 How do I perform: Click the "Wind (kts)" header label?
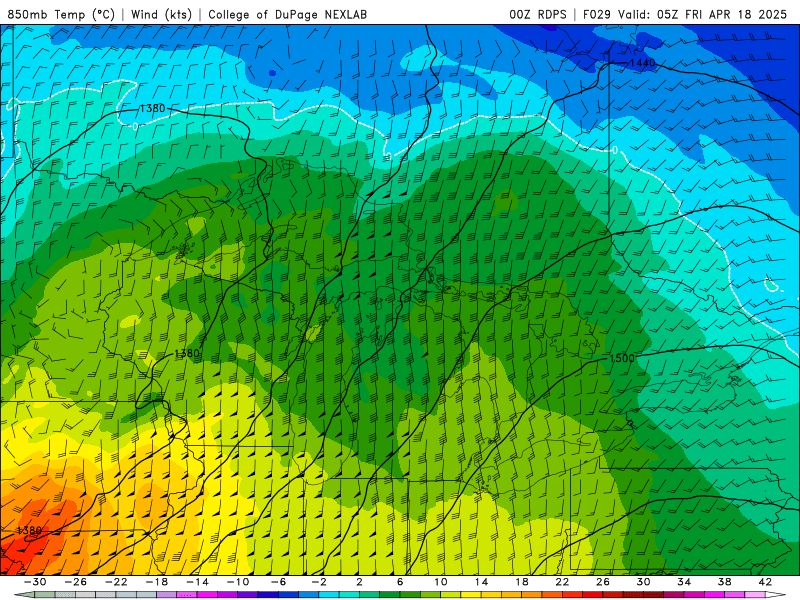(161, 14)
